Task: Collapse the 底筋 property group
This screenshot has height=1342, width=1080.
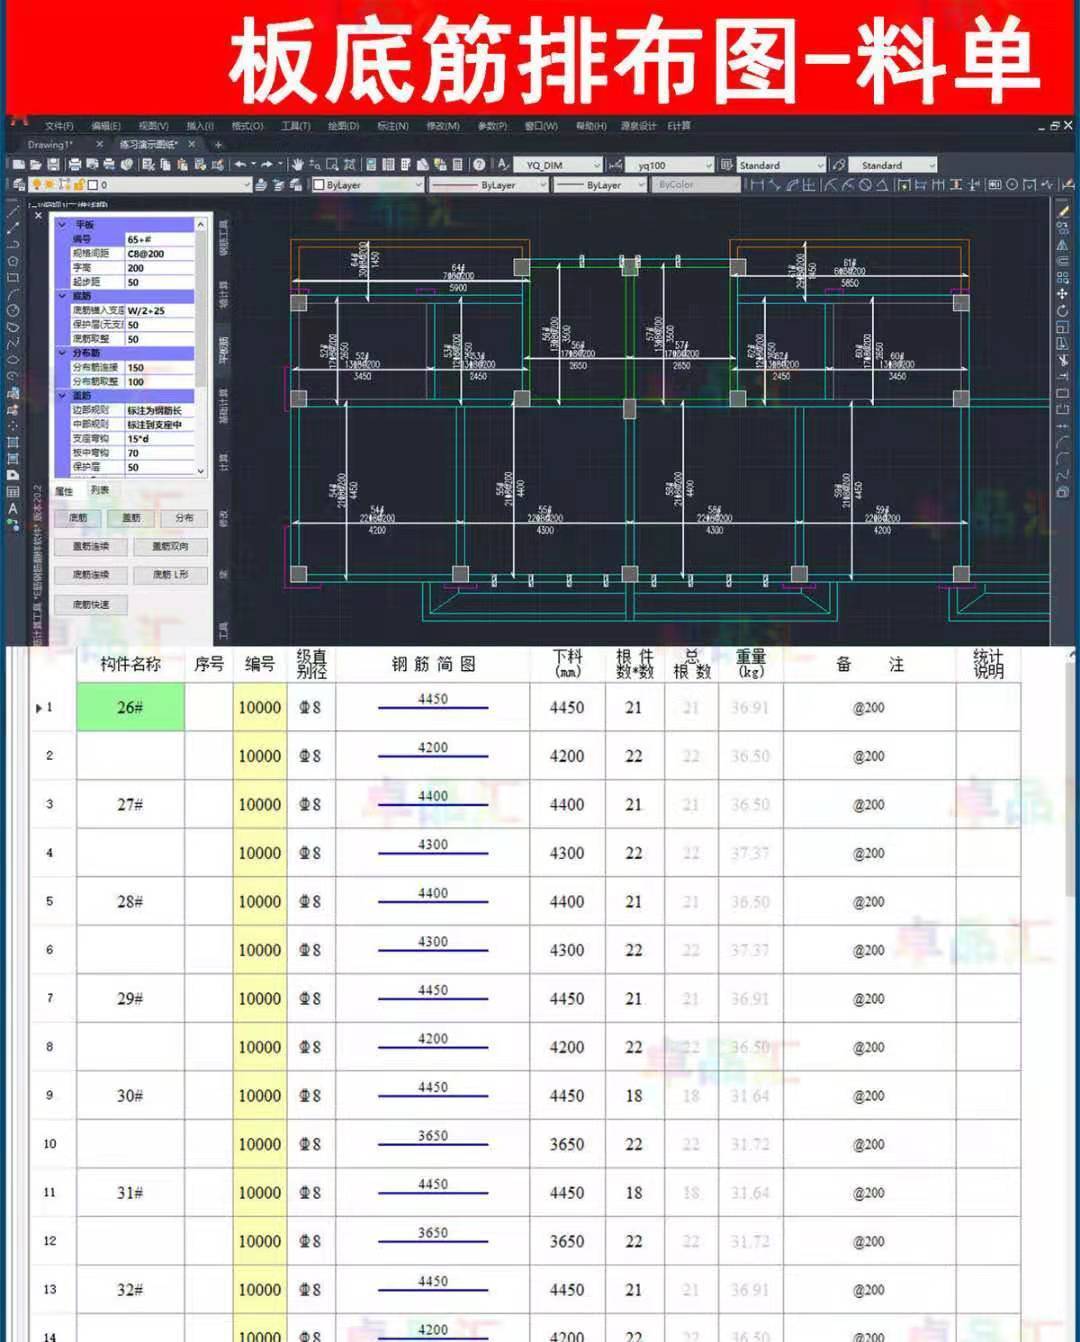Action: [x=62, y=297]
